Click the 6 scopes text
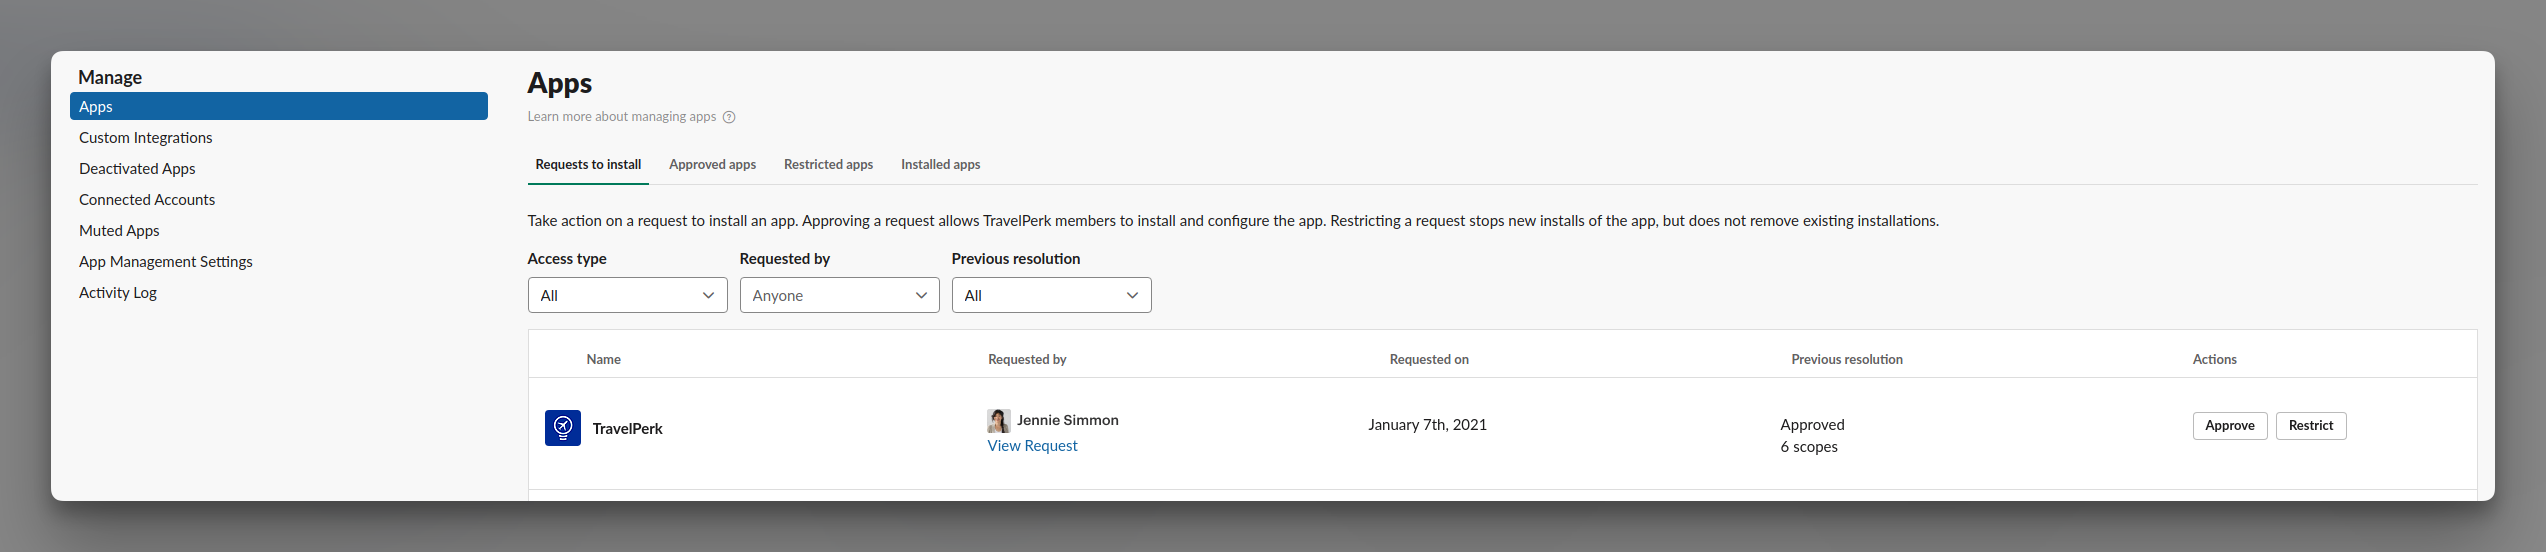The height and width of the screenshot is (552, 2546). point(1809,446)
